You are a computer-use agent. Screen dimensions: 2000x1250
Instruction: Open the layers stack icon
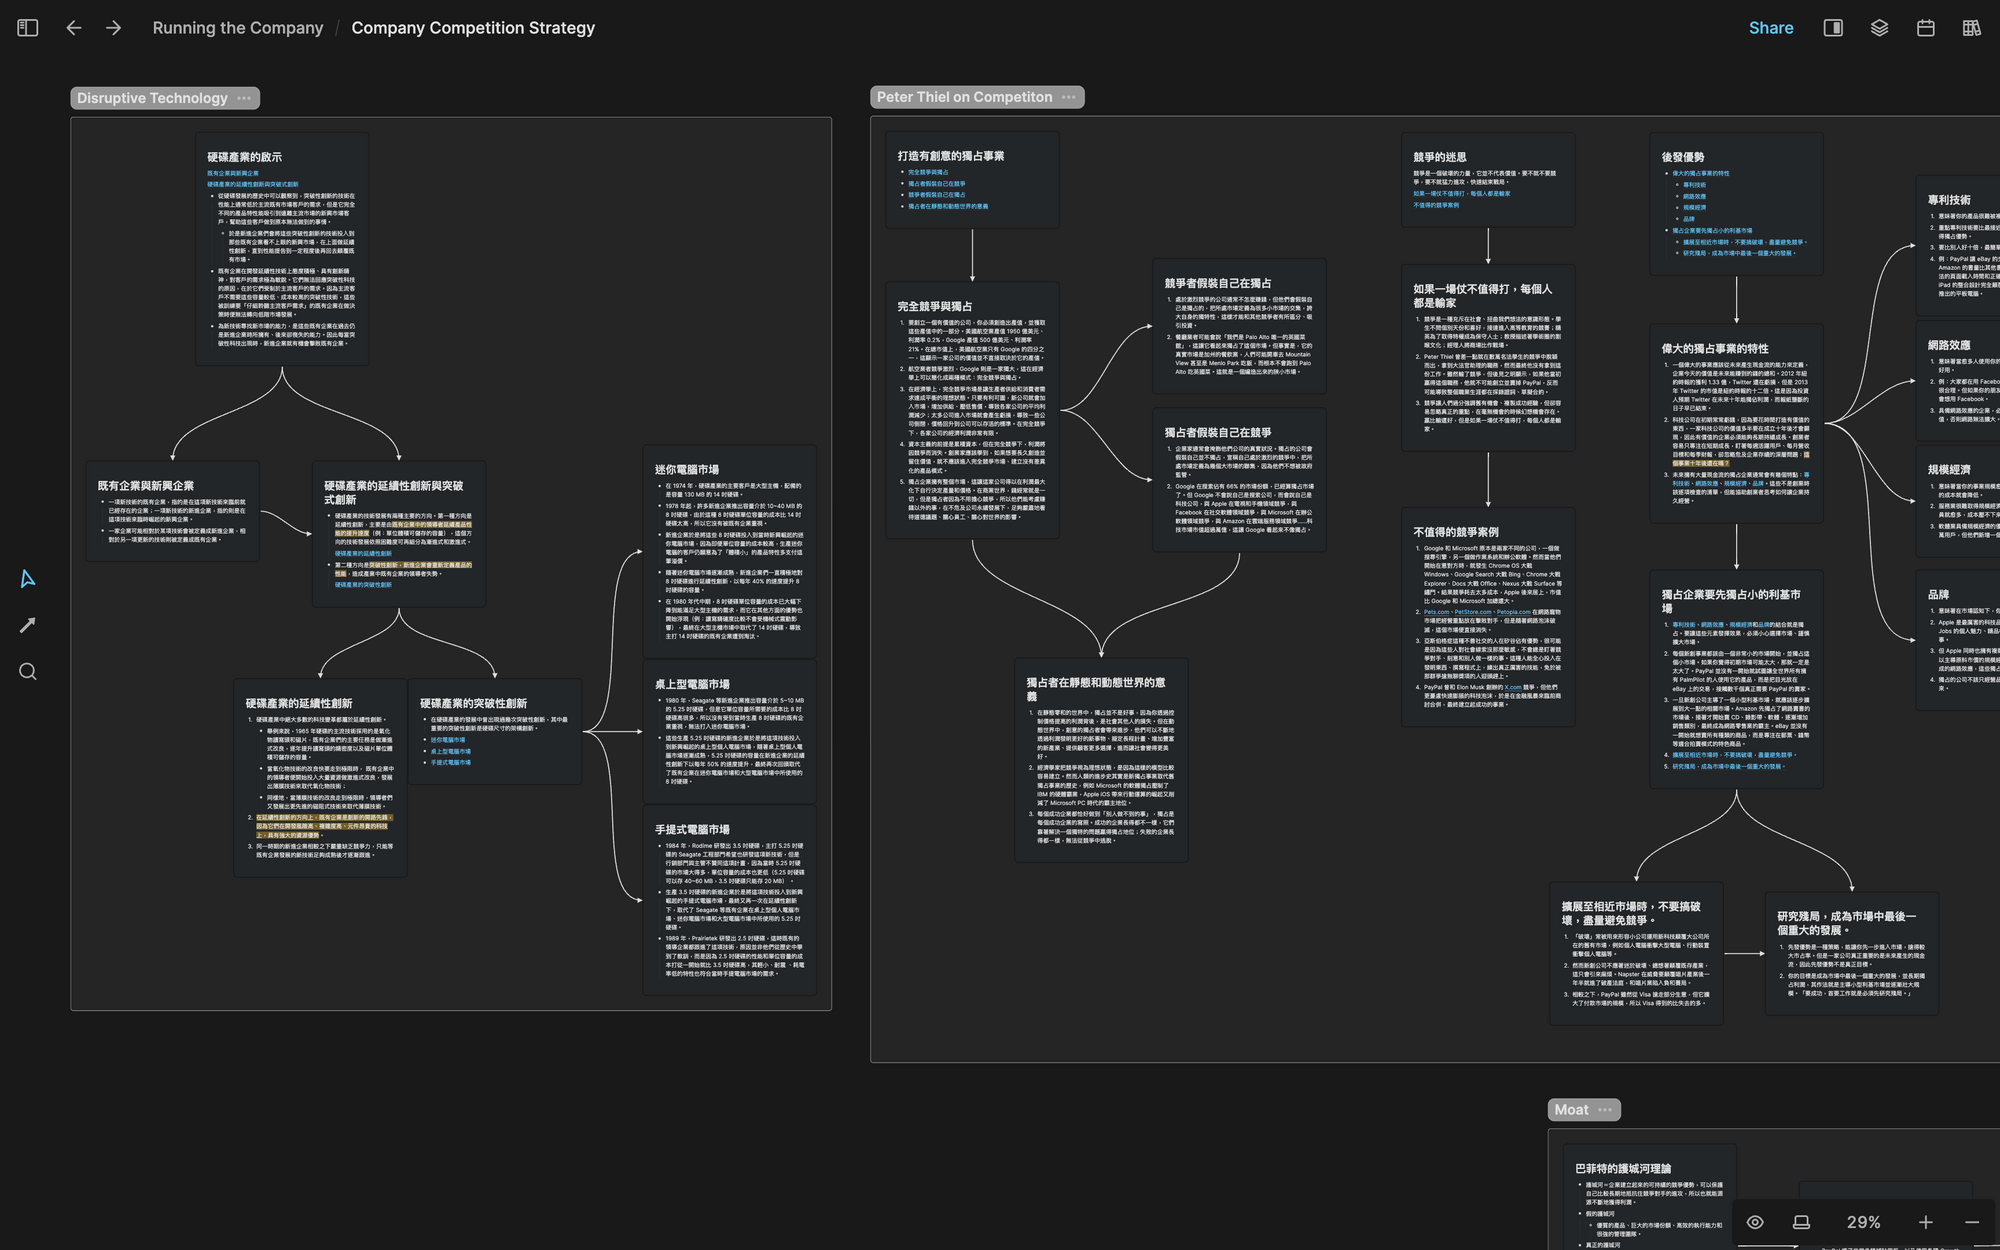(x=1879, y=28)
